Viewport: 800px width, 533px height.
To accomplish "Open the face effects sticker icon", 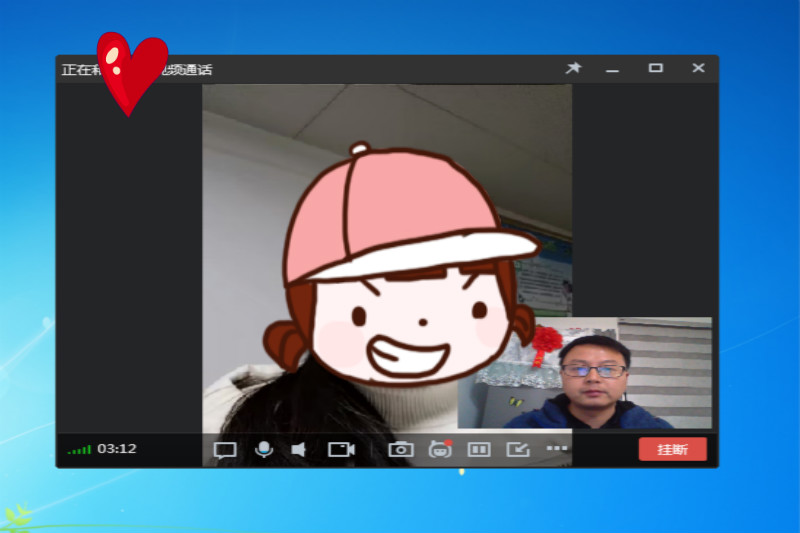I will pos(440,450).
